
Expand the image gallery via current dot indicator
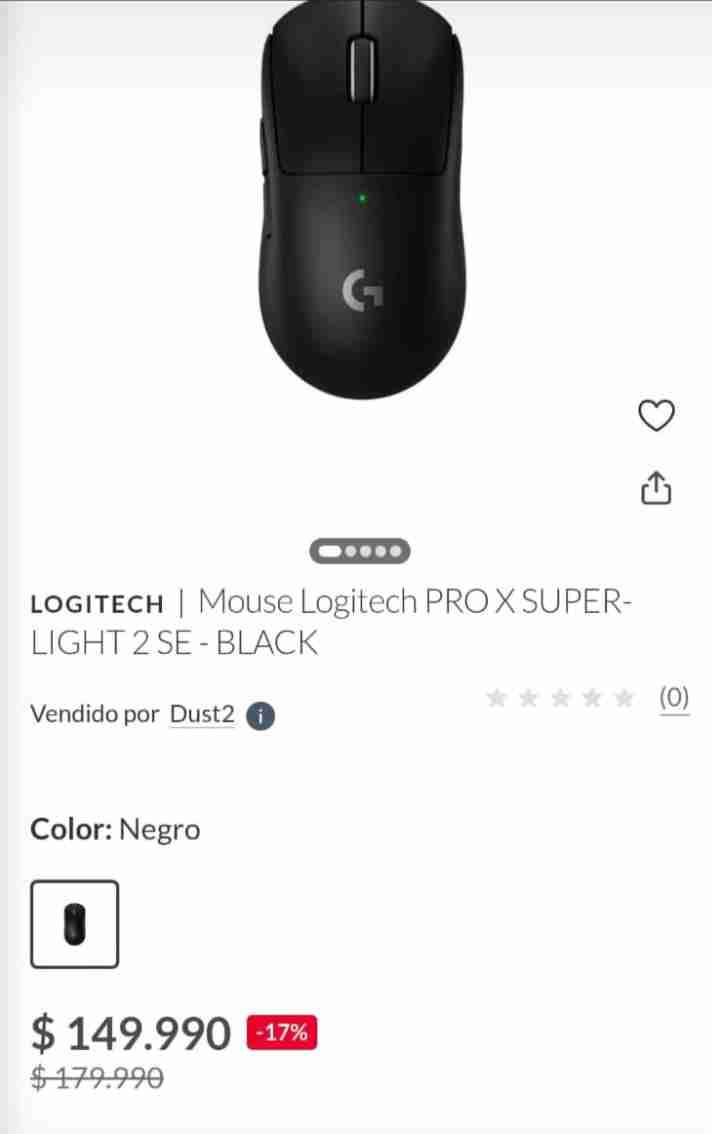[330, 551]
